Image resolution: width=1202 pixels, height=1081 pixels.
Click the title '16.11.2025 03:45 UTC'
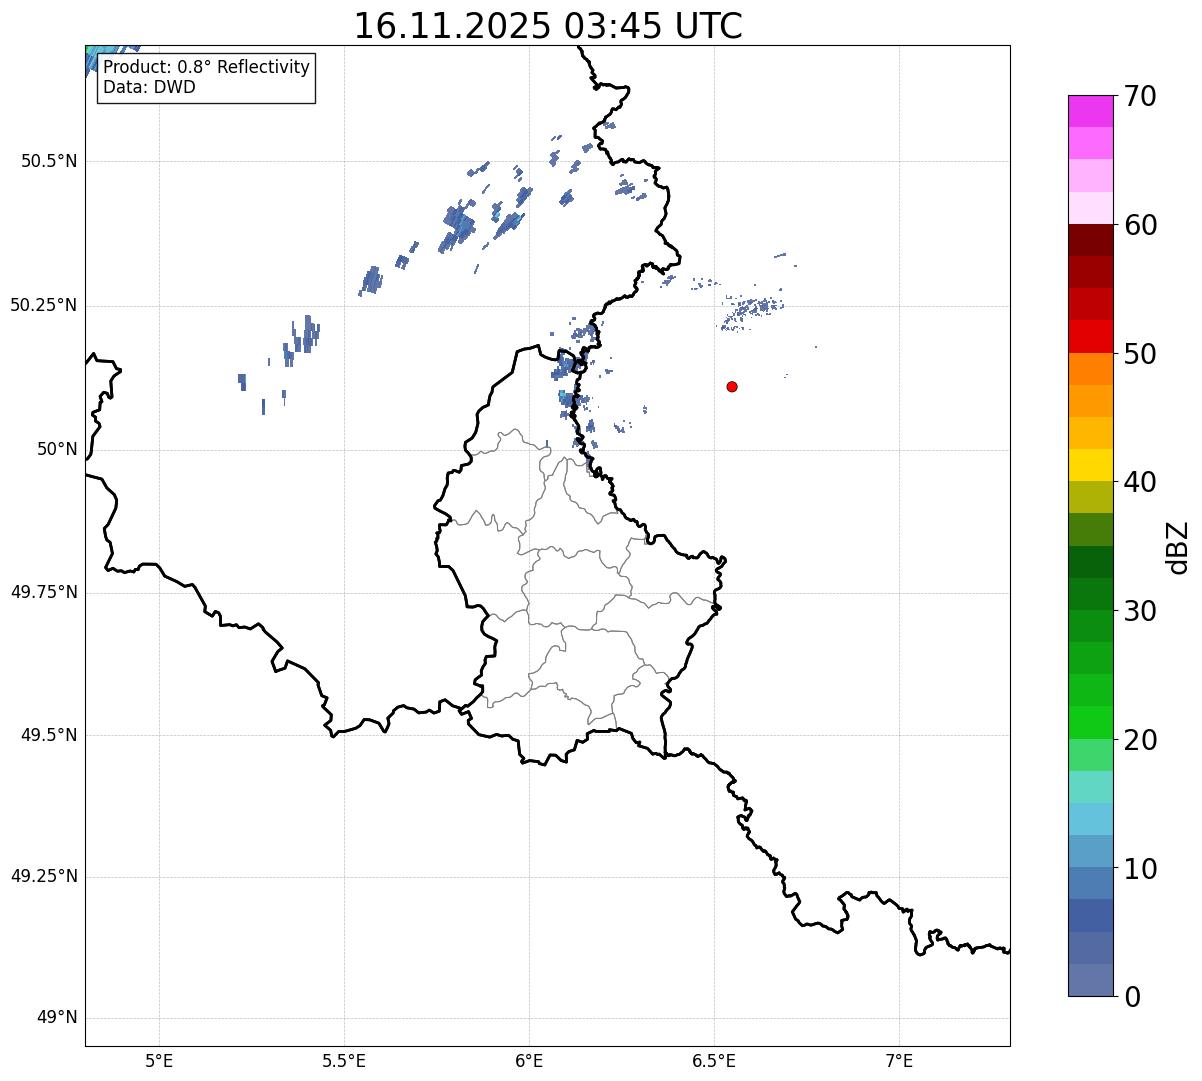(x=548, y=26)
